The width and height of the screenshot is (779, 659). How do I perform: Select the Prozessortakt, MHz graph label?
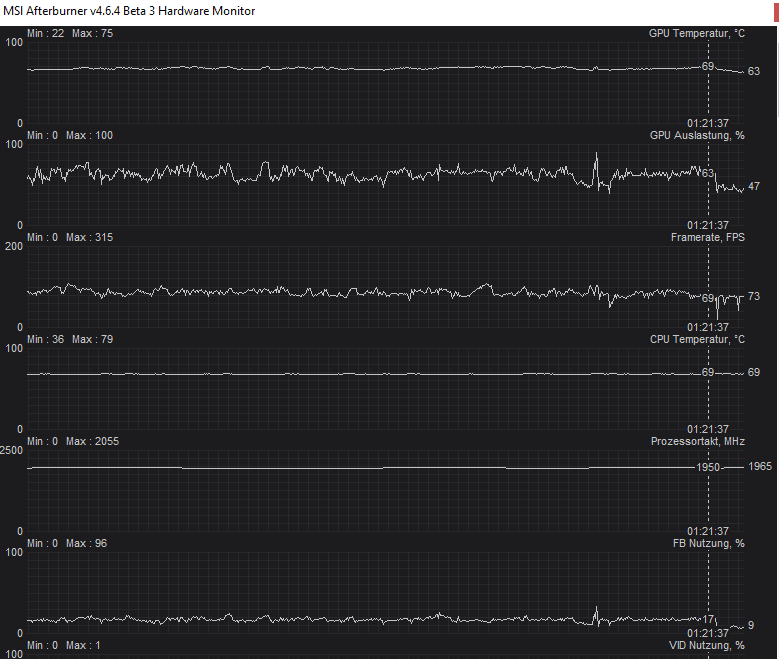point(698,441)
